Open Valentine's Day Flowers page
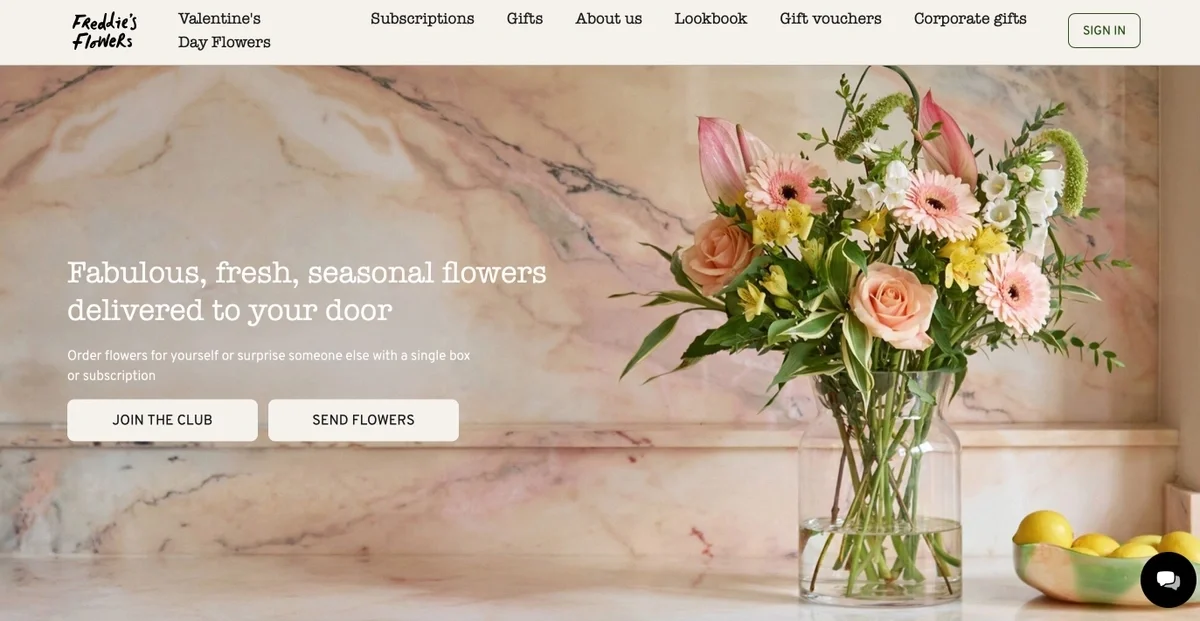The image size is (1200, 621). pyautogui.click(x=224, y=31)
